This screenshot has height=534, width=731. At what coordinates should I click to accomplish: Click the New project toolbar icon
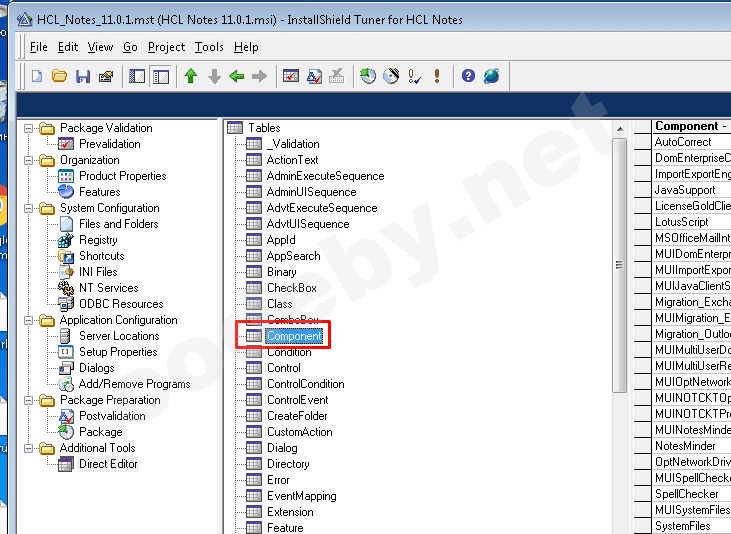pyautogui.click(x=37, y=76)
